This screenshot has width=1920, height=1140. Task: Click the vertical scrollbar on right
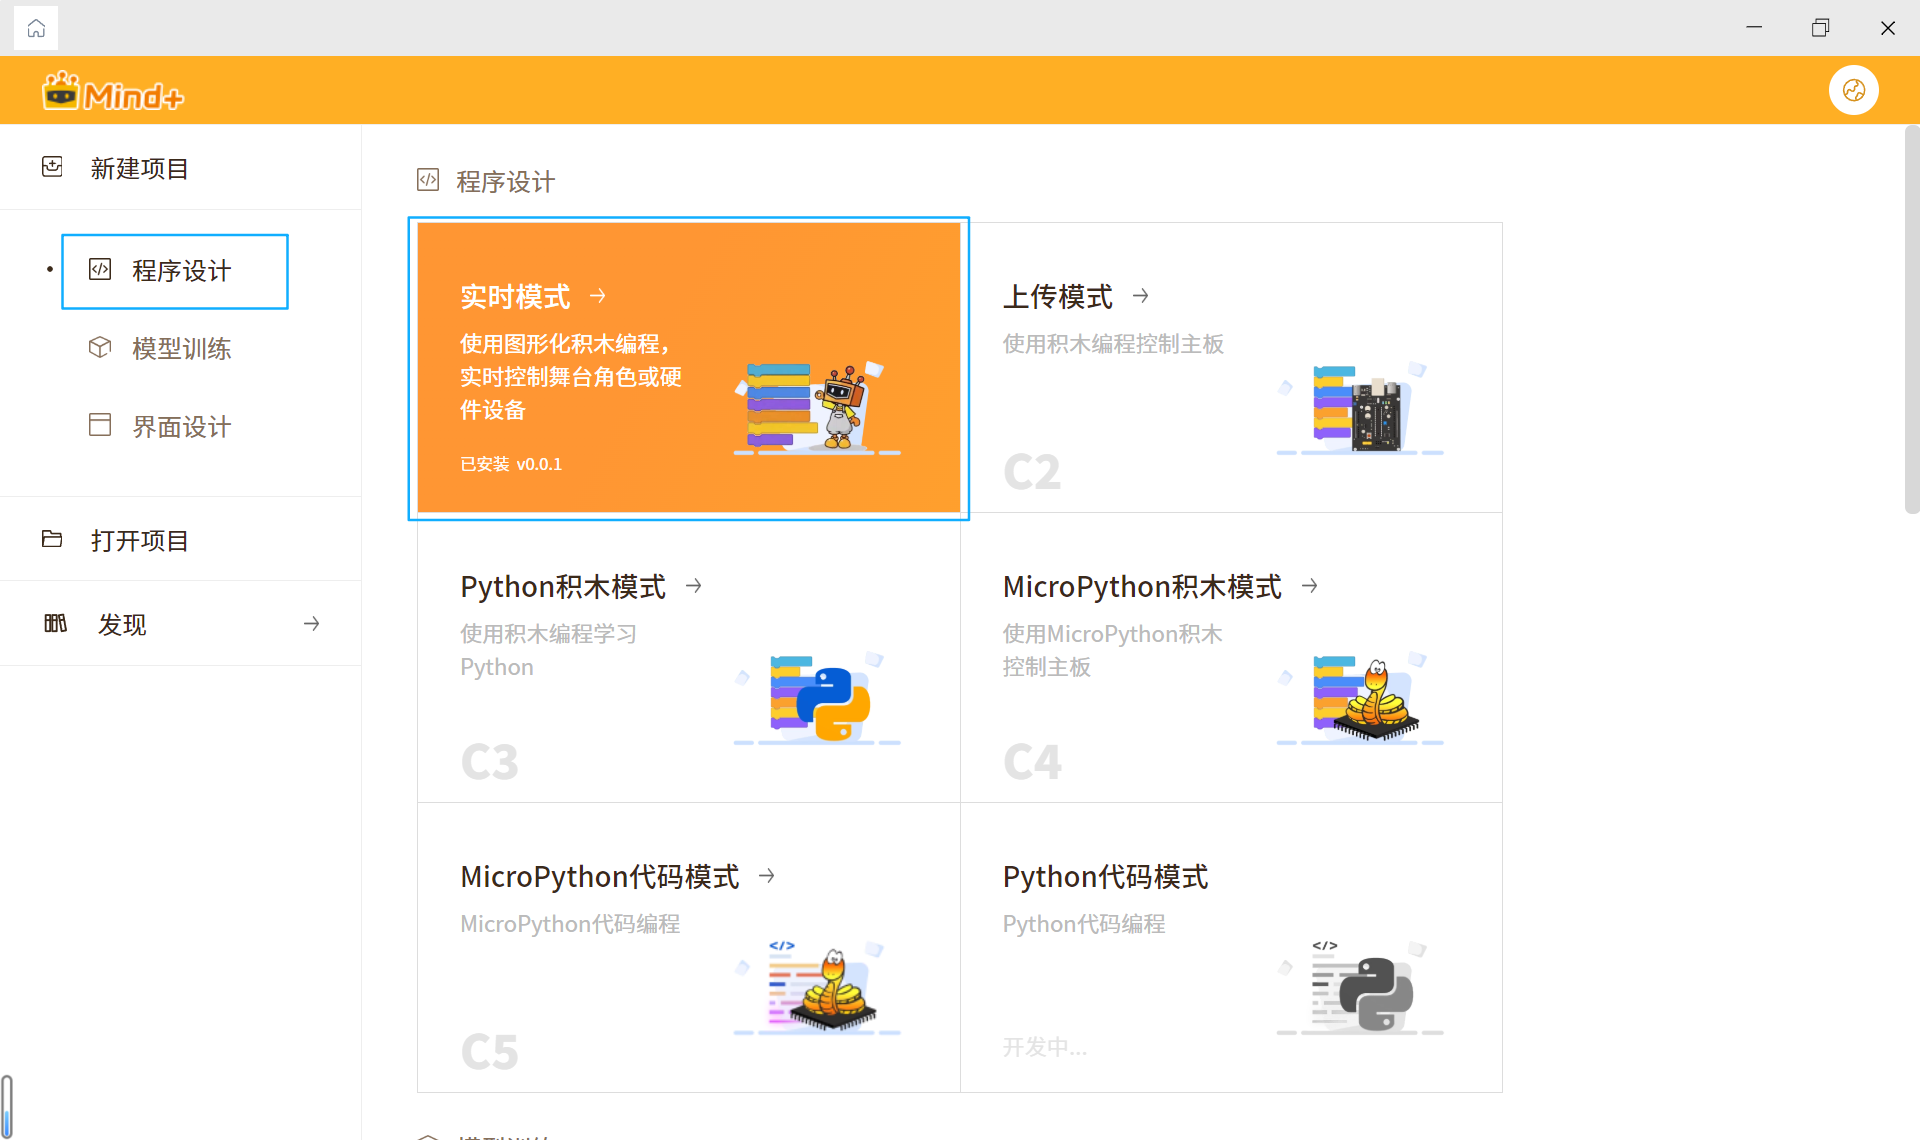pyautogui.click(x=1911, y=320)
